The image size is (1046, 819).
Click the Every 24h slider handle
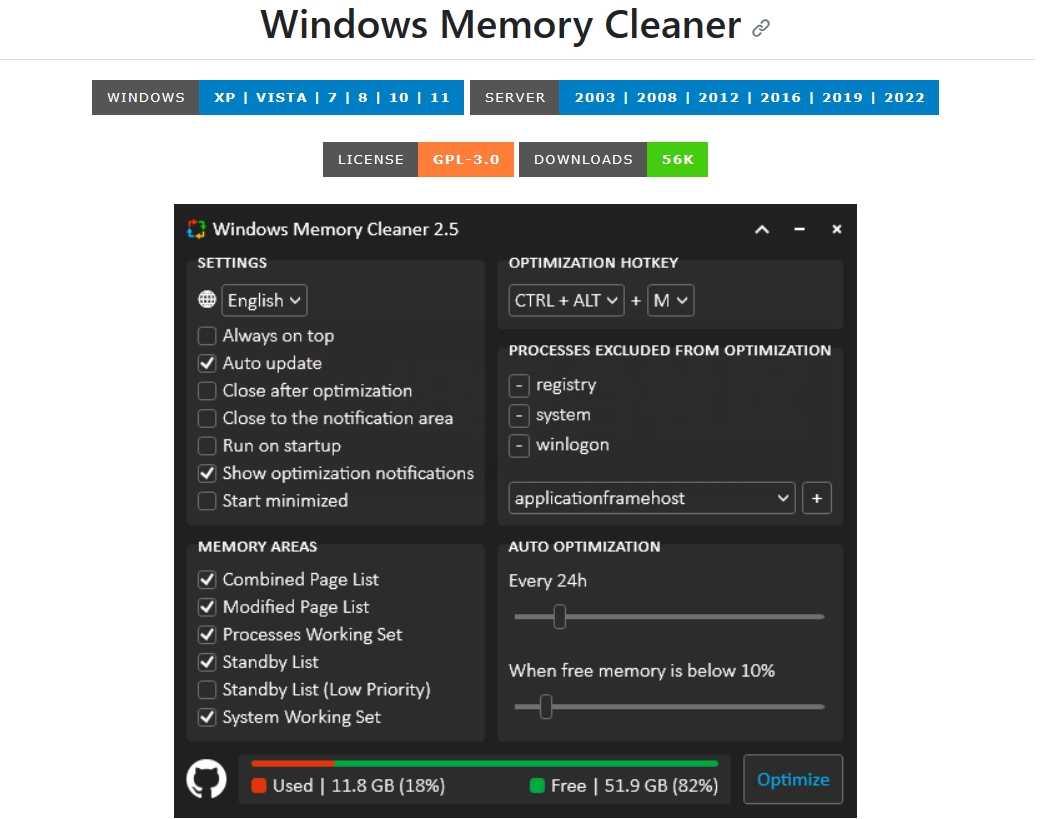click(560, 617)
